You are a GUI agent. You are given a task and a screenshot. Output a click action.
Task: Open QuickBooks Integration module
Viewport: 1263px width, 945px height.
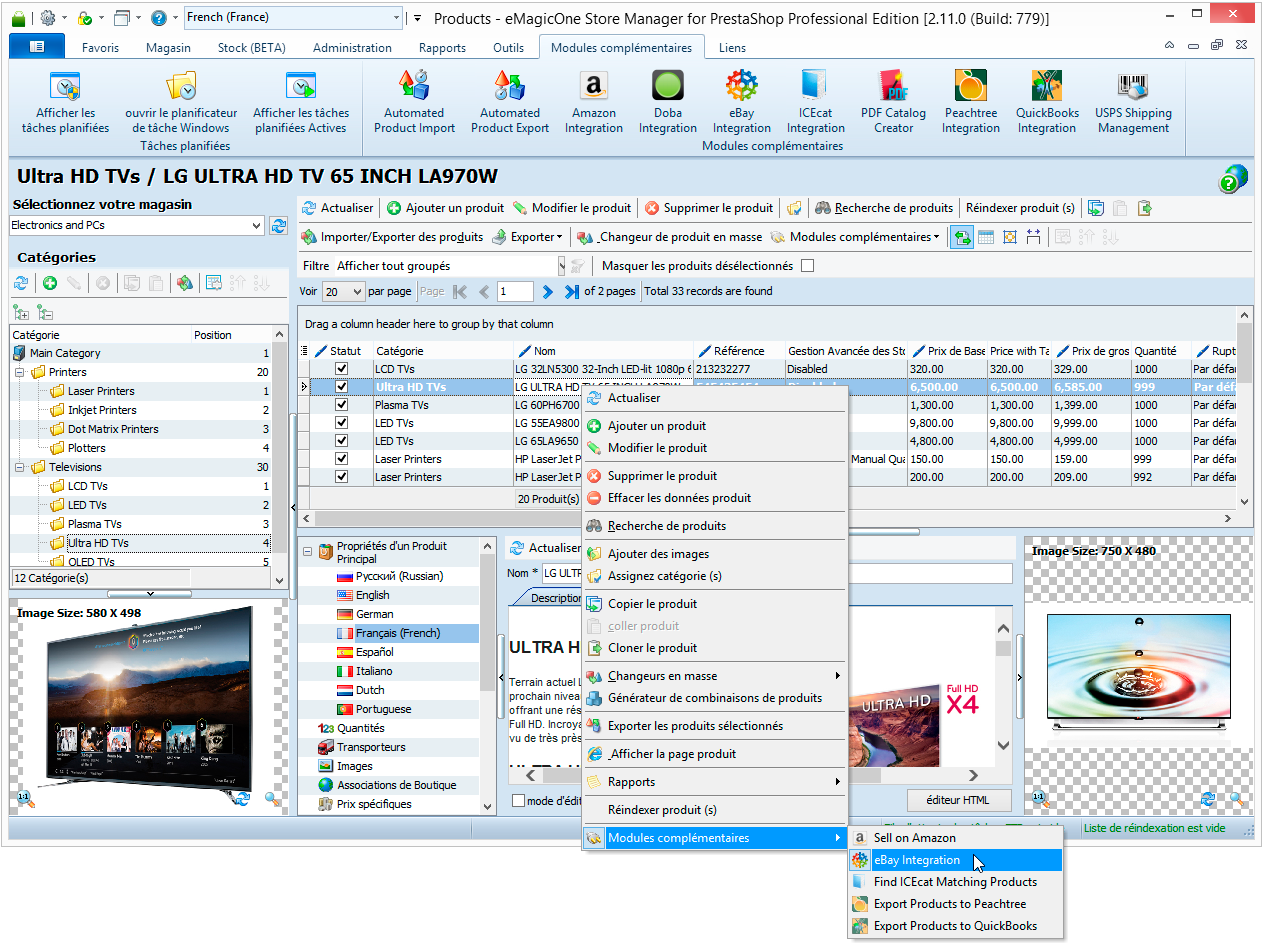click(1047, 101)
